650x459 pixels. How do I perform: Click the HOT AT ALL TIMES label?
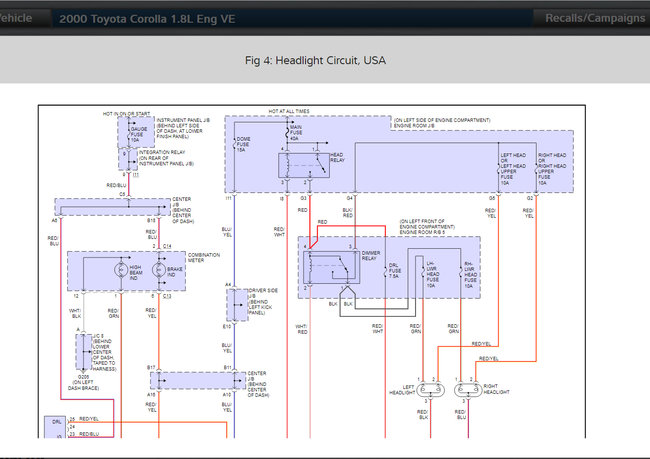(289, 111)
